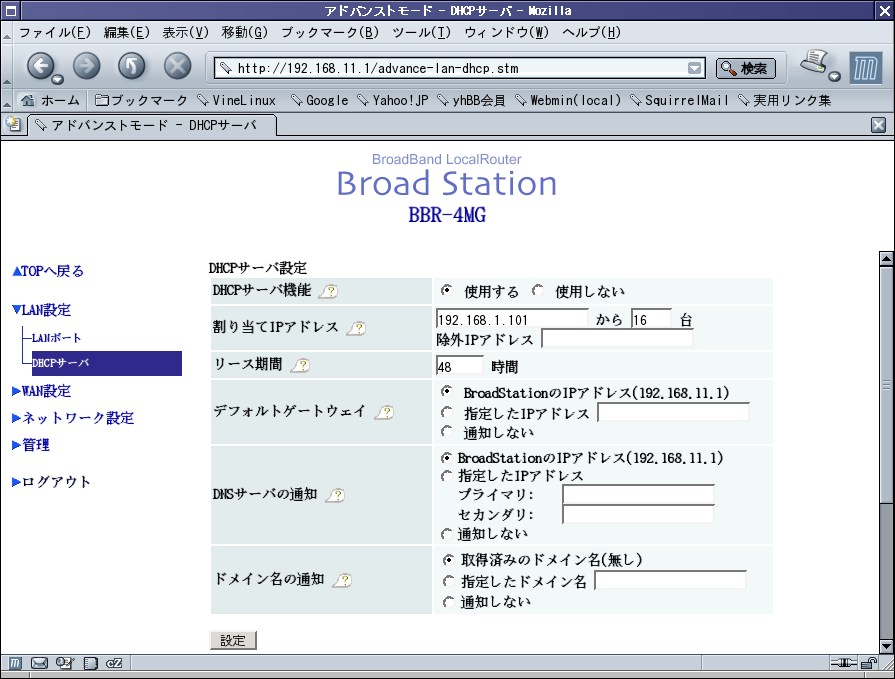Viewport: 895px width, 679px height.
Task: Open the ツール(T) menu
Action: 422,33
